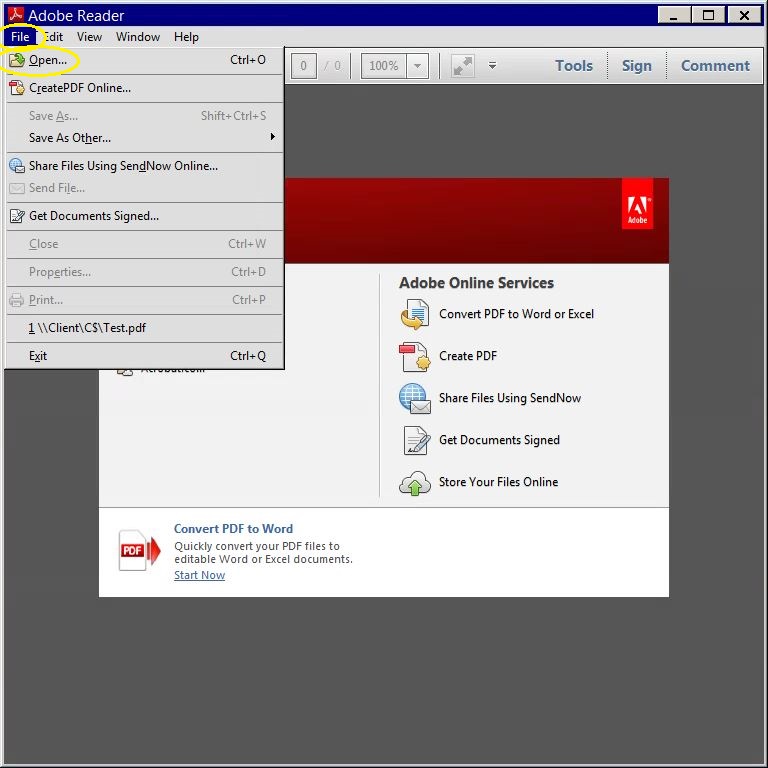Click the Store Your Files Online cloud icon
Image resolution: width=768 pixels, height=768 pixels.
click(x=415, y=483)
